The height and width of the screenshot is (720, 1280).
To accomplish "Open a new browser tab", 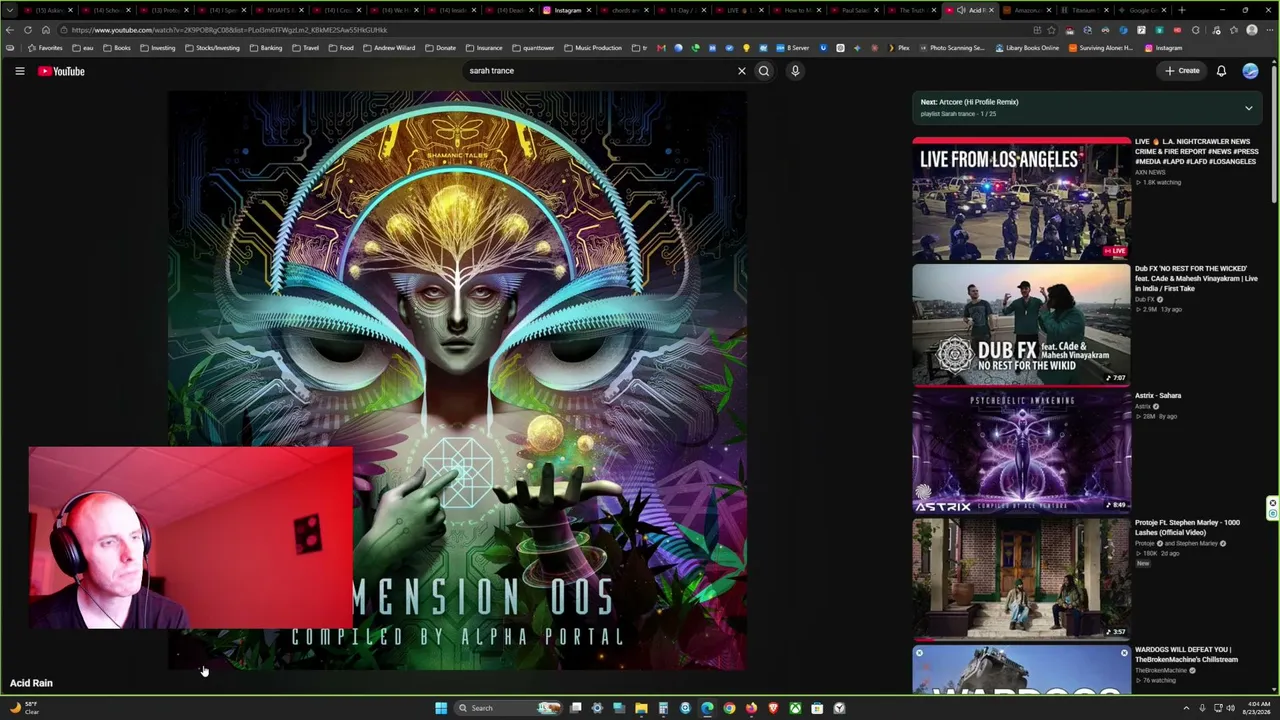I will (1181, 10).
